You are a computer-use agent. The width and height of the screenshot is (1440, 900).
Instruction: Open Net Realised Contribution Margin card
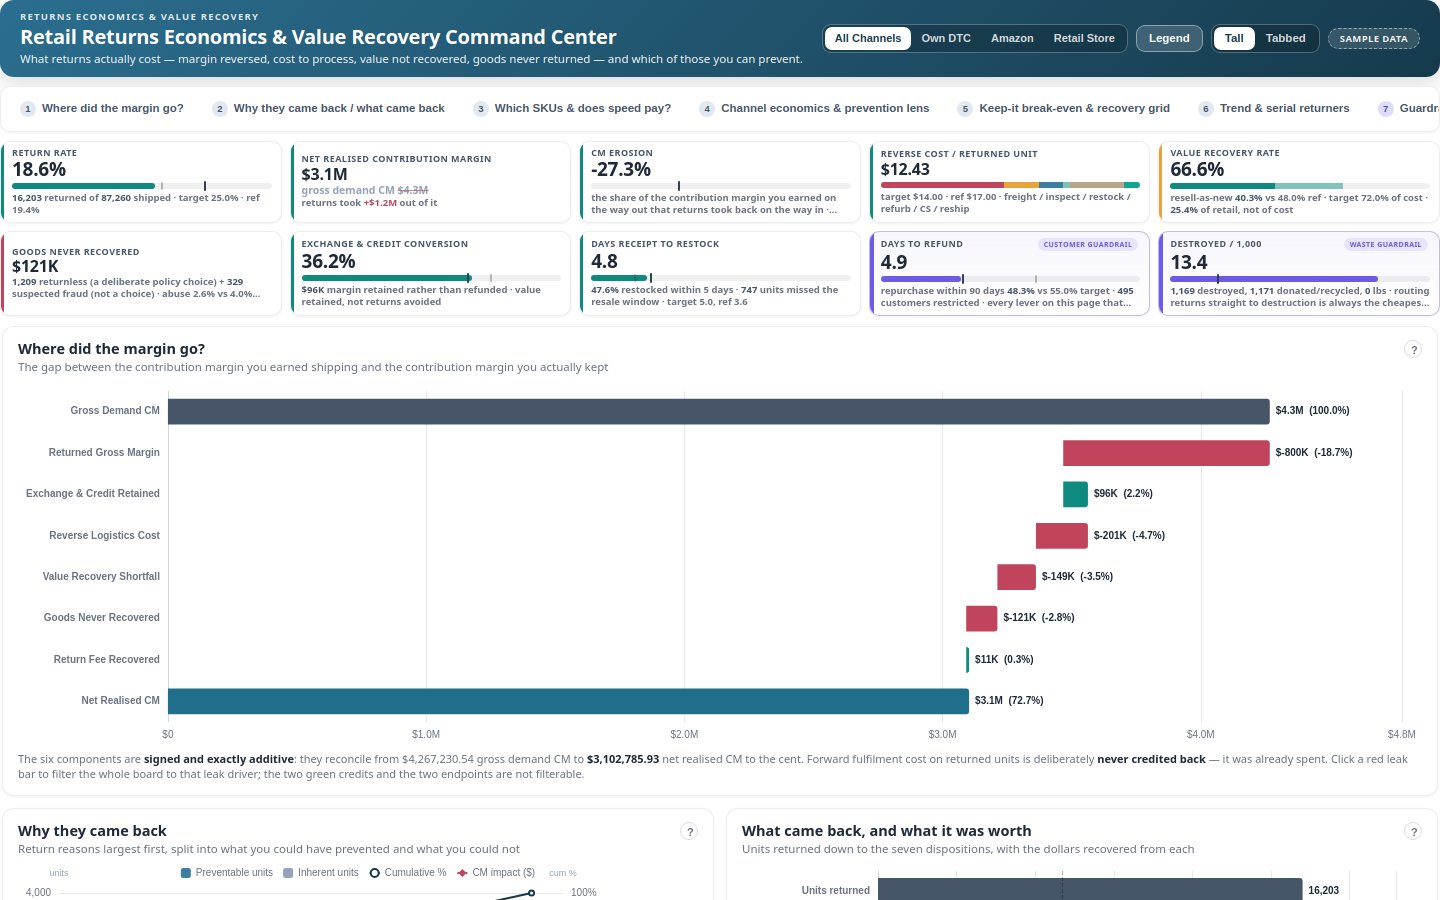pyautogui.click(x=431, y=182)
